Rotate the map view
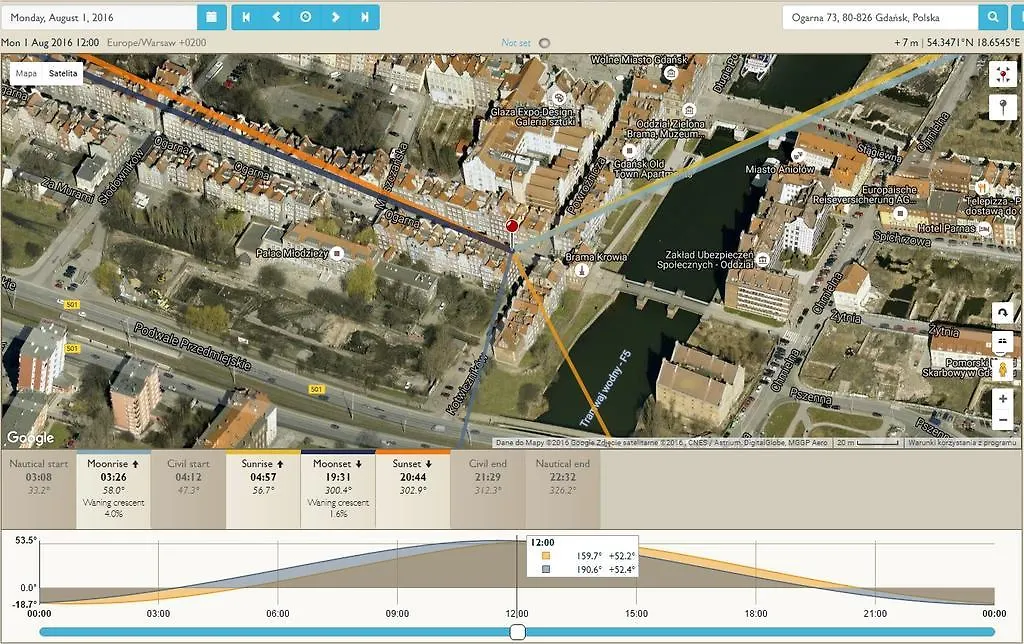This screenshot has height=644, width=1024. 1002,314
